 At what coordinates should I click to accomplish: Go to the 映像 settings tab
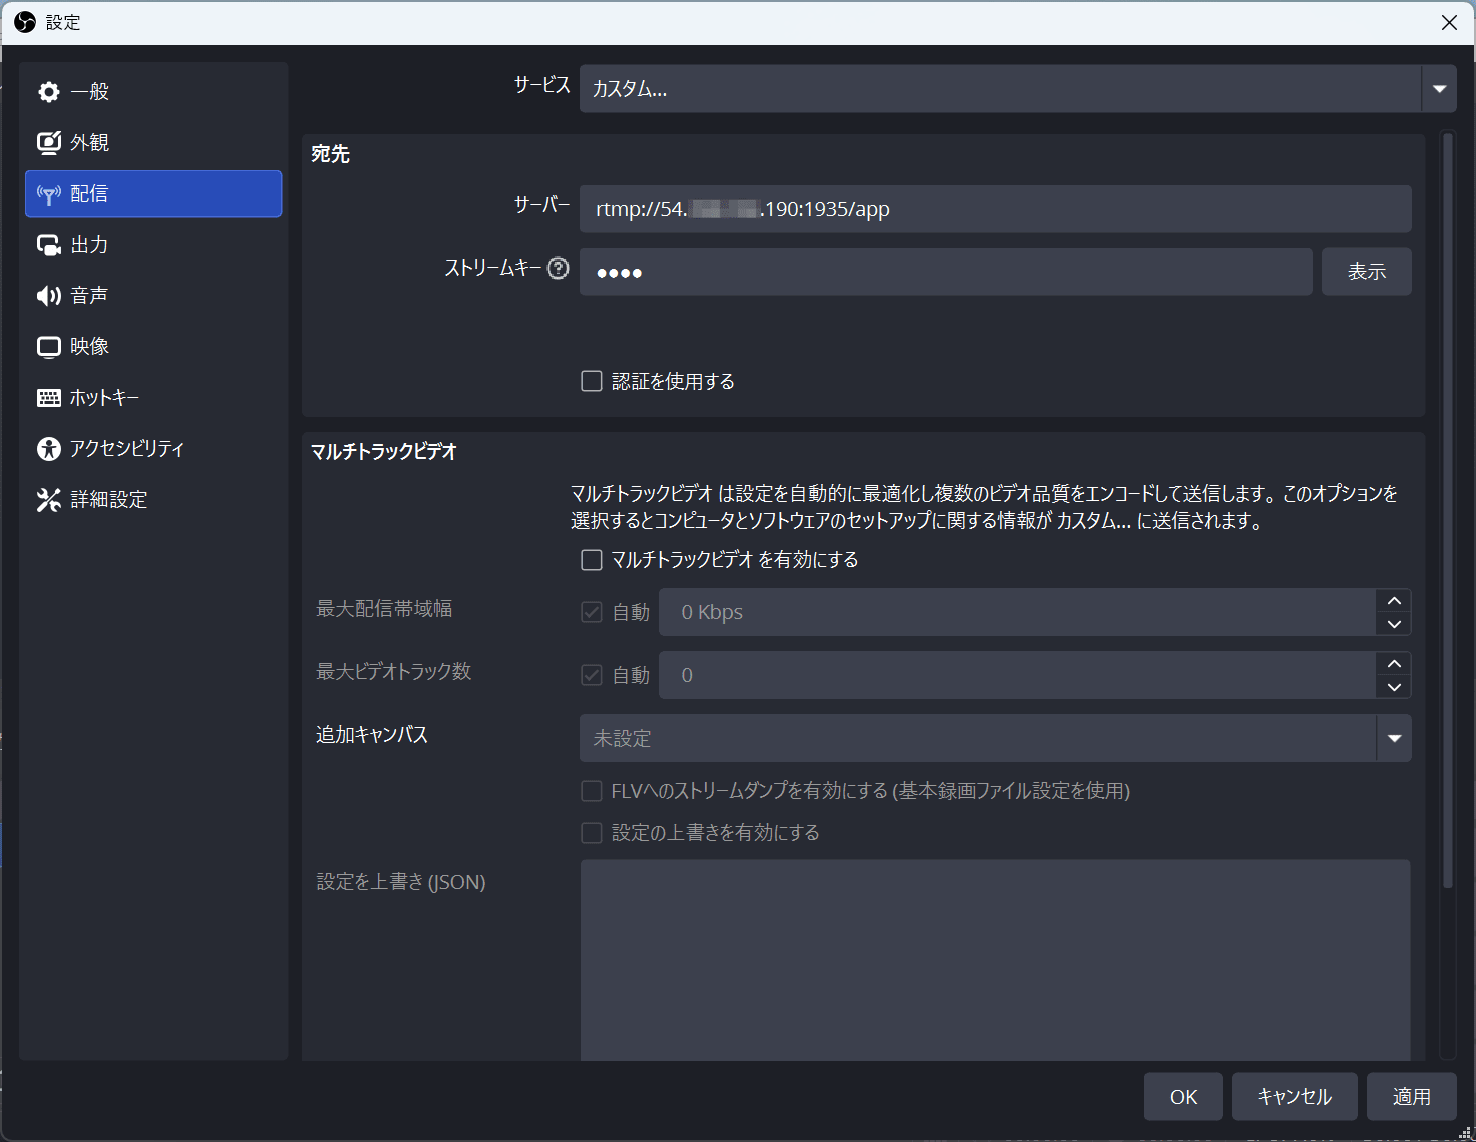154,347
